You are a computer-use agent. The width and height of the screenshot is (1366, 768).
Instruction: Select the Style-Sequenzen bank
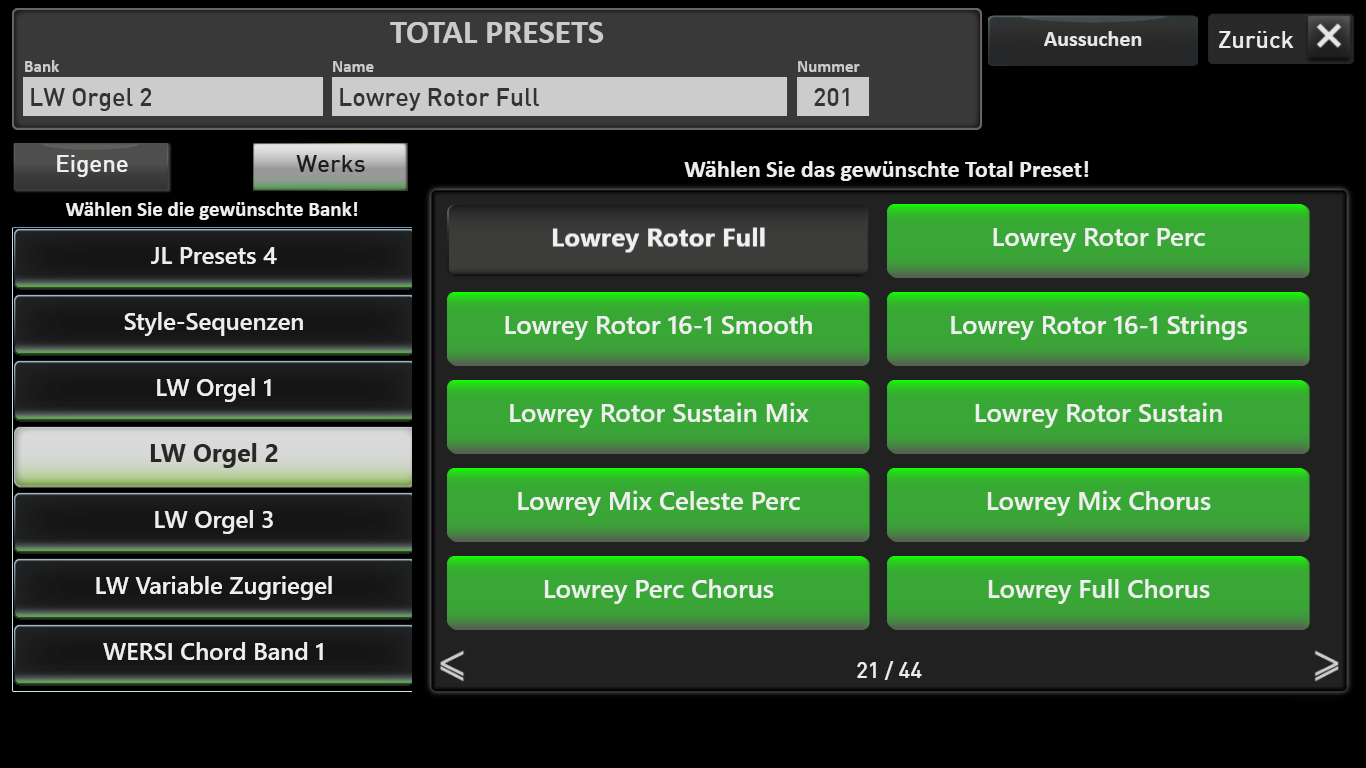213,323
